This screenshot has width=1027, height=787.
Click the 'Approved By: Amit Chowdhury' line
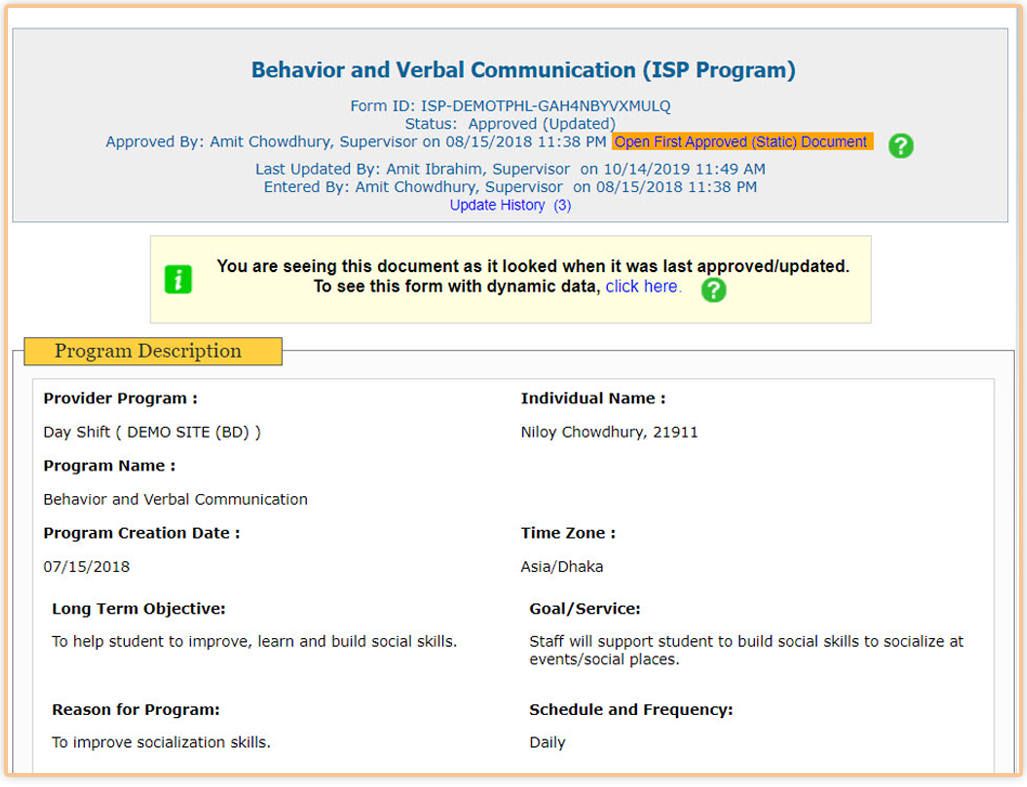356,142
